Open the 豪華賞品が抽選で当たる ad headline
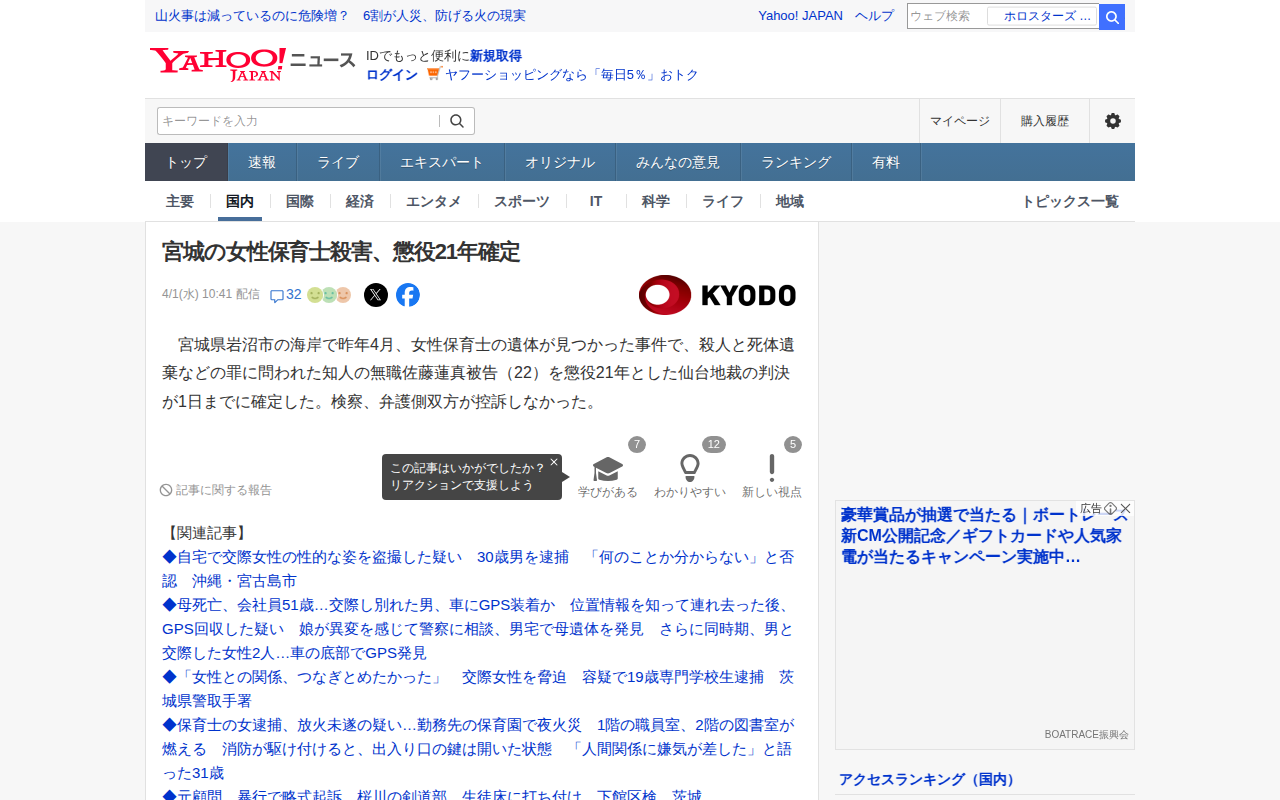The width and height of the screenshot is (1280, 800). [x=984, y=536]
